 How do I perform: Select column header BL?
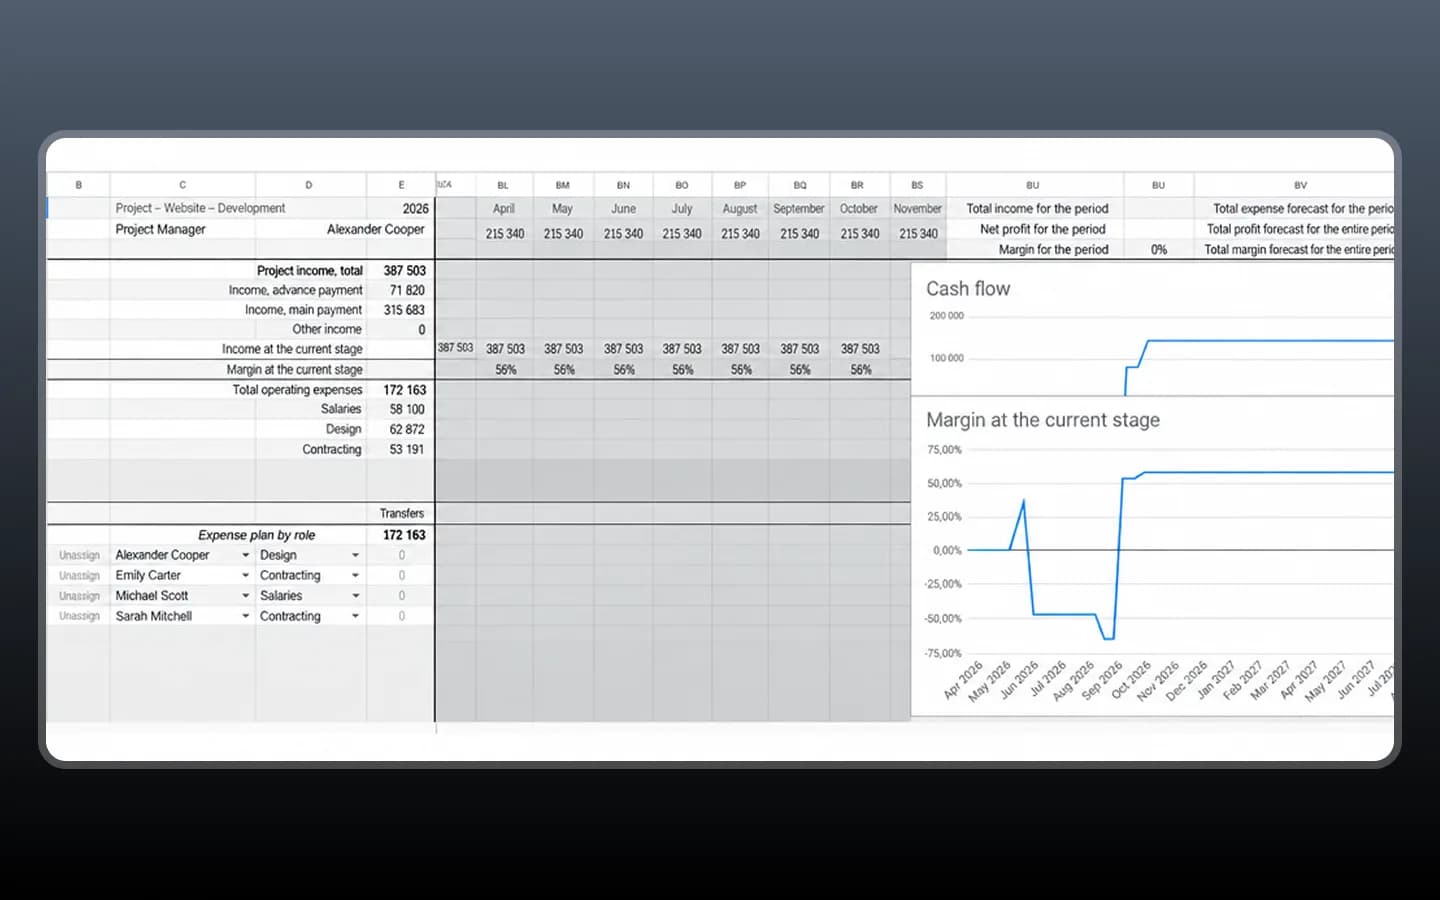tap(503, 185)
